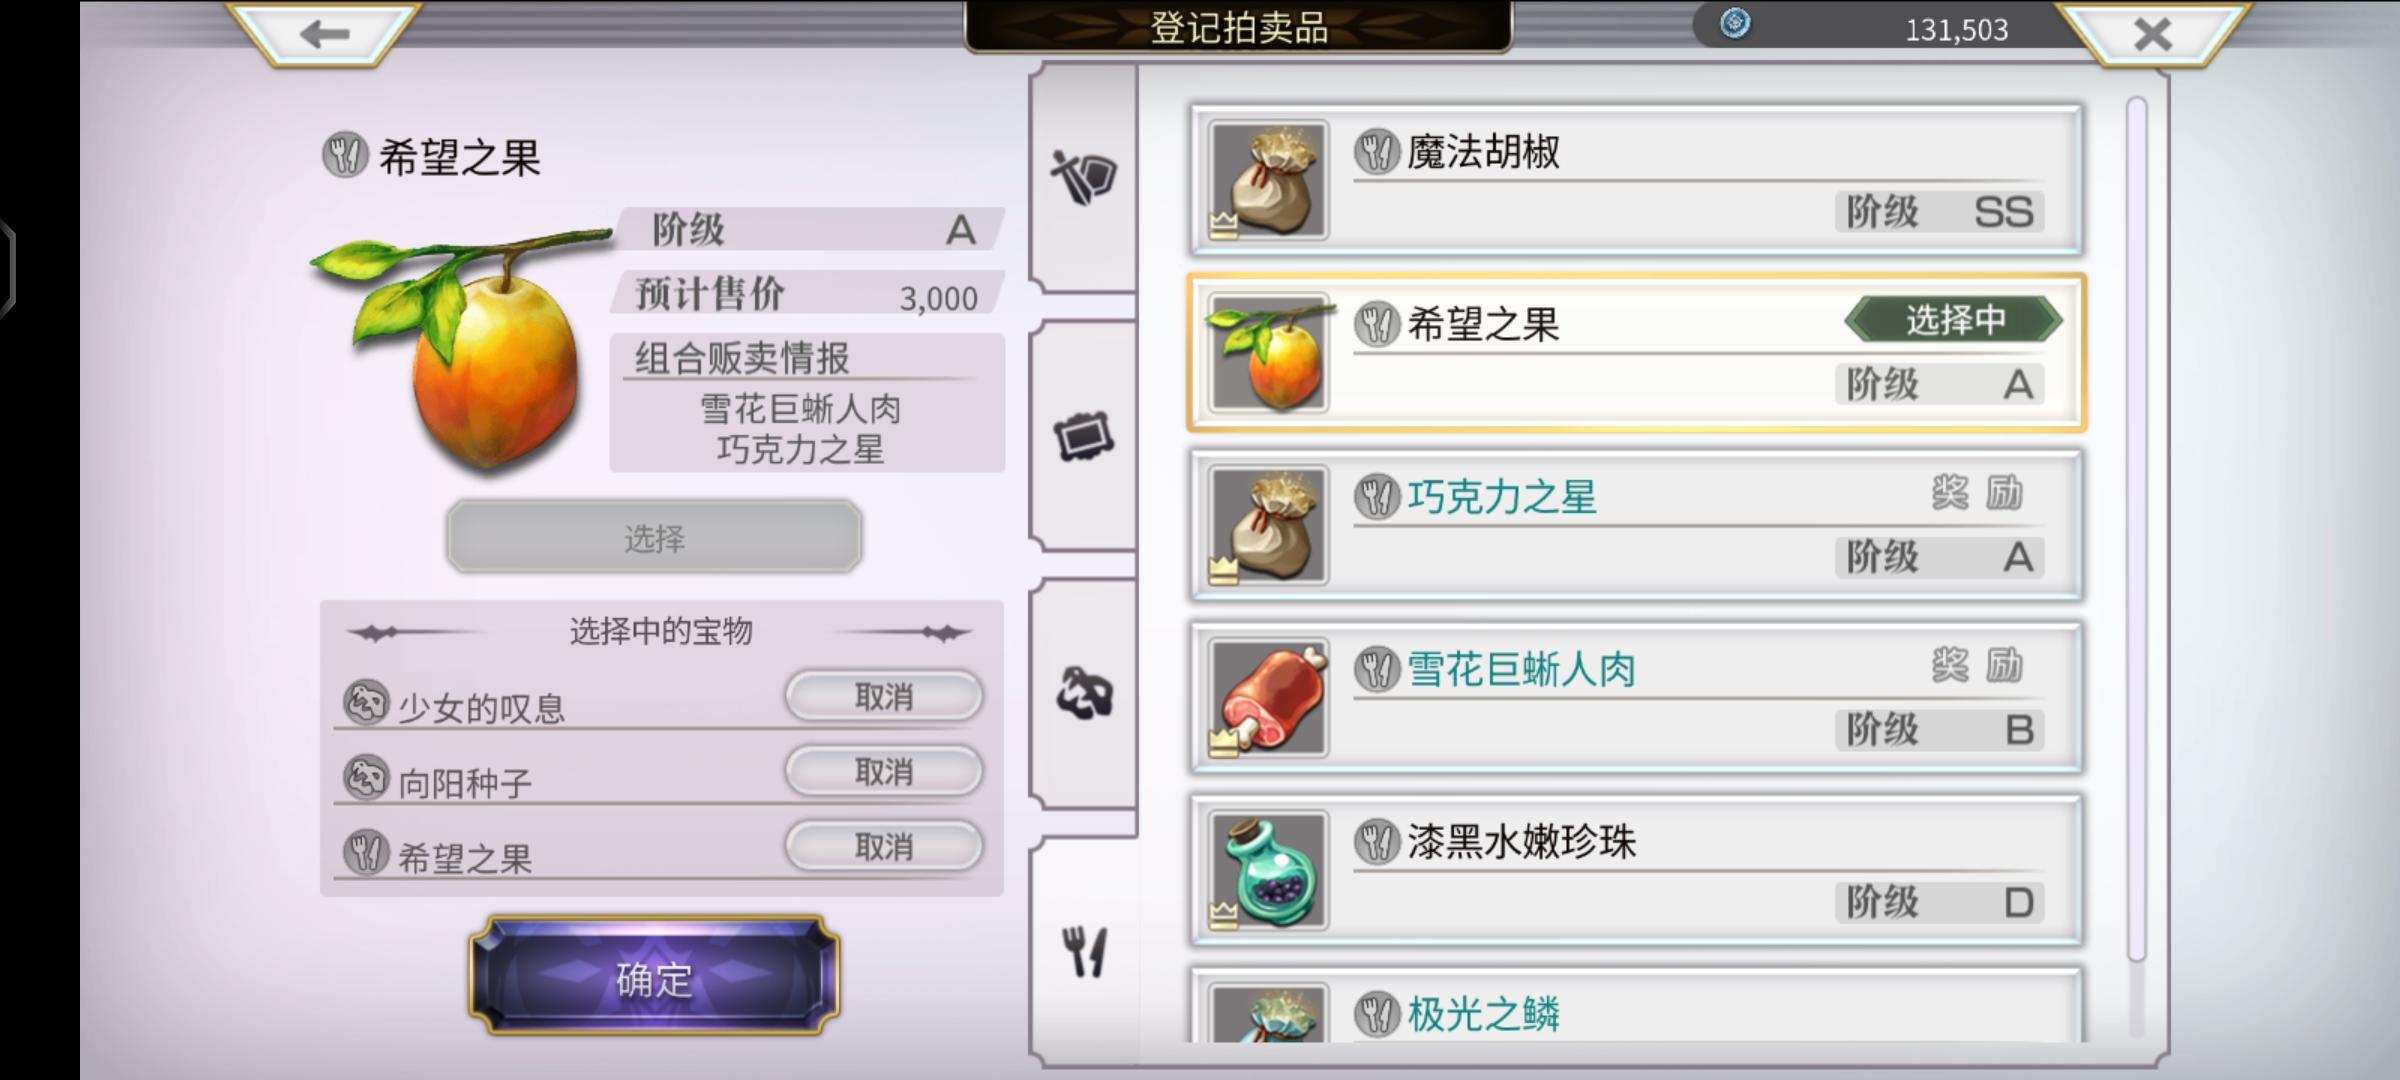Select the 希望之果 list entry
Screen dimensions: 2400x1080
pos(1636,353)
